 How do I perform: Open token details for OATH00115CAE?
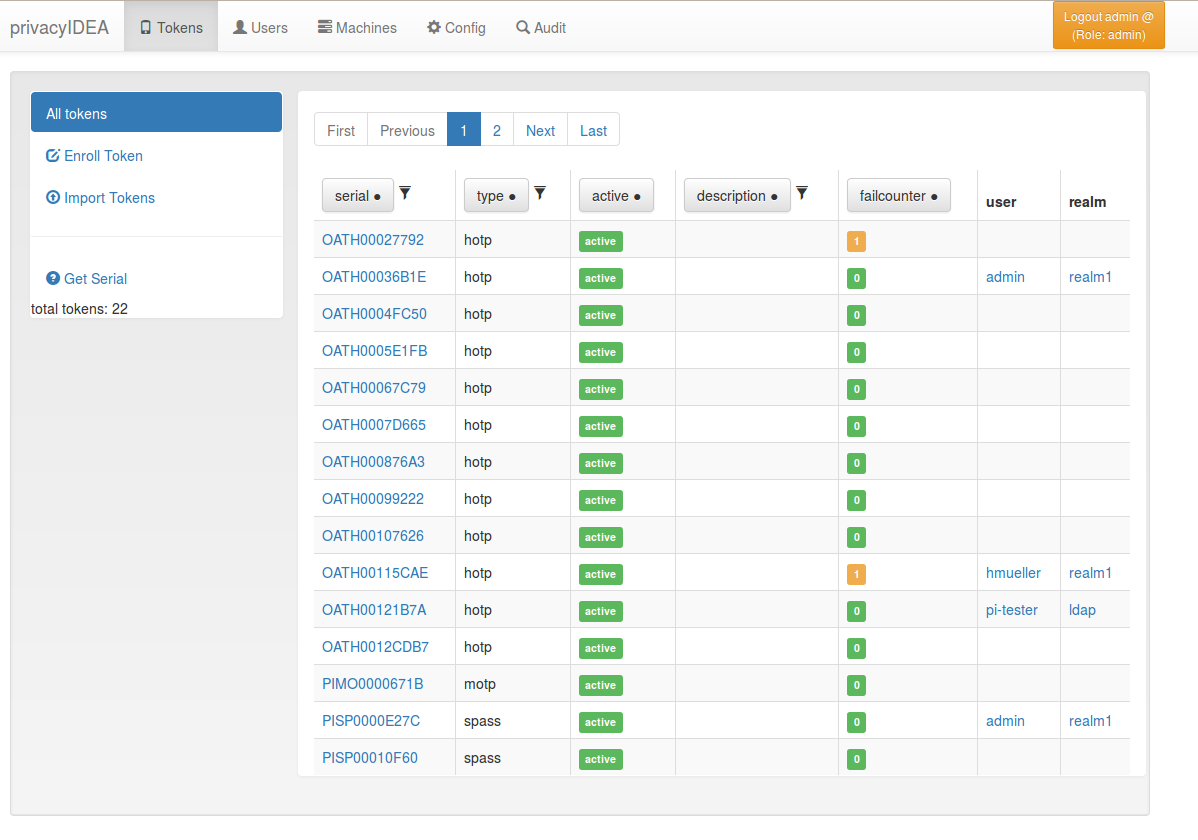coord(374,573)
